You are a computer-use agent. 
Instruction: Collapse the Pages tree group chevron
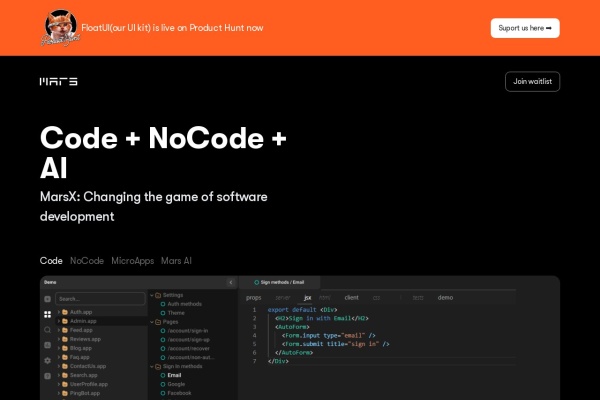(152, 322)
